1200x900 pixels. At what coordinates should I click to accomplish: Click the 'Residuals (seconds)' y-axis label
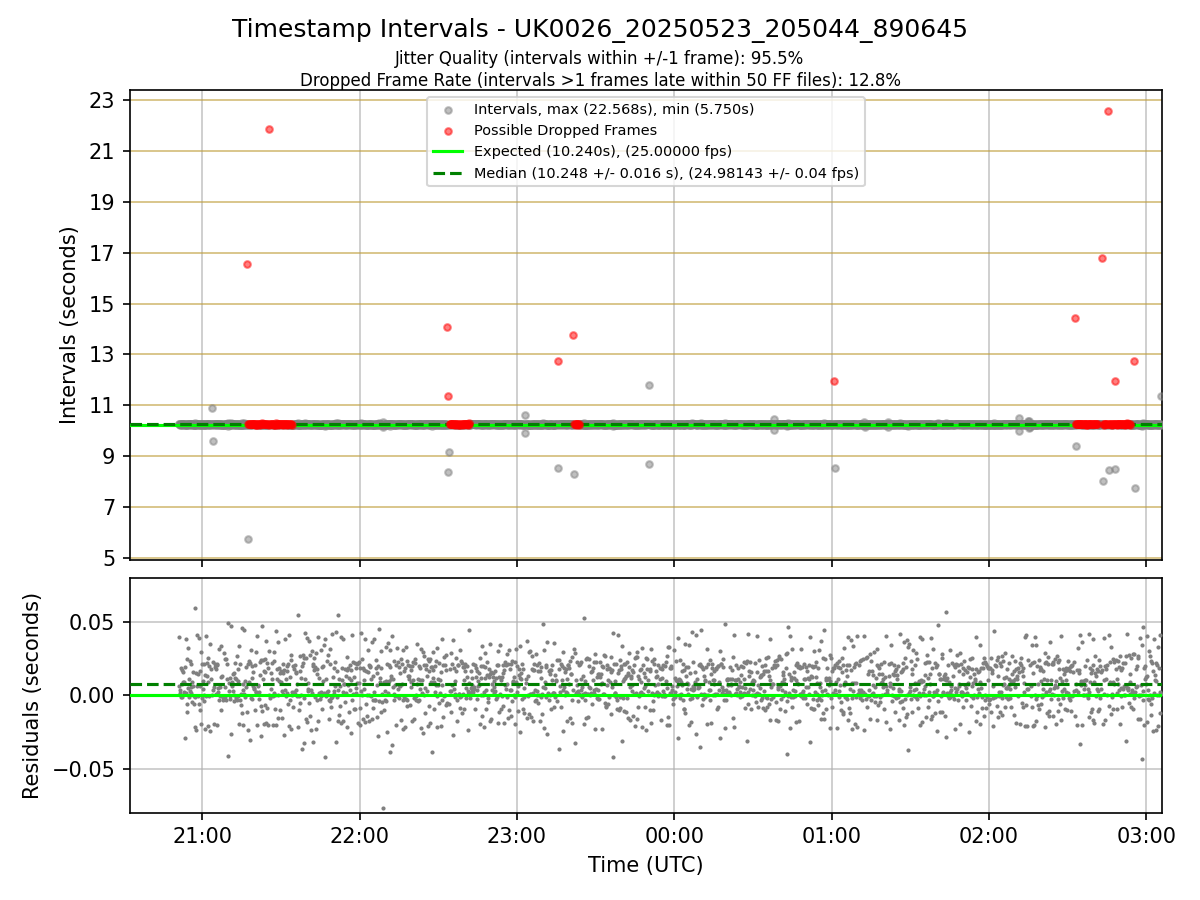[x=32, y=696]
